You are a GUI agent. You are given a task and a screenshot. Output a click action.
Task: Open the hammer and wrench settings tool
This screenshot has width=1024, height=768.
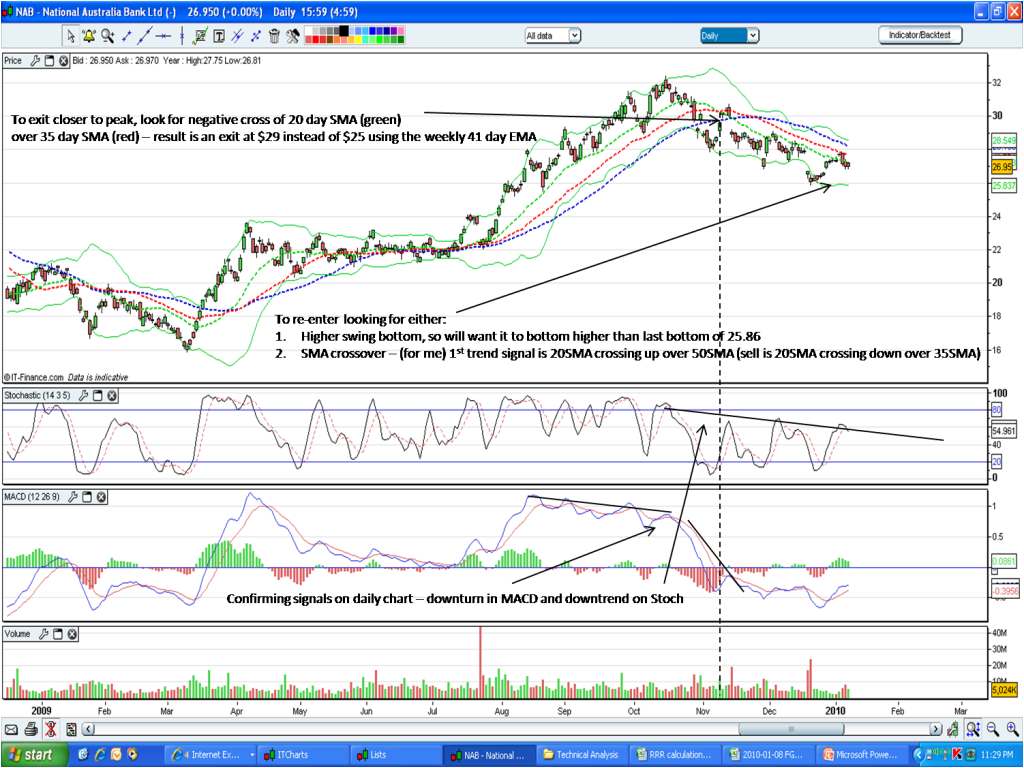tap(293, 36)
